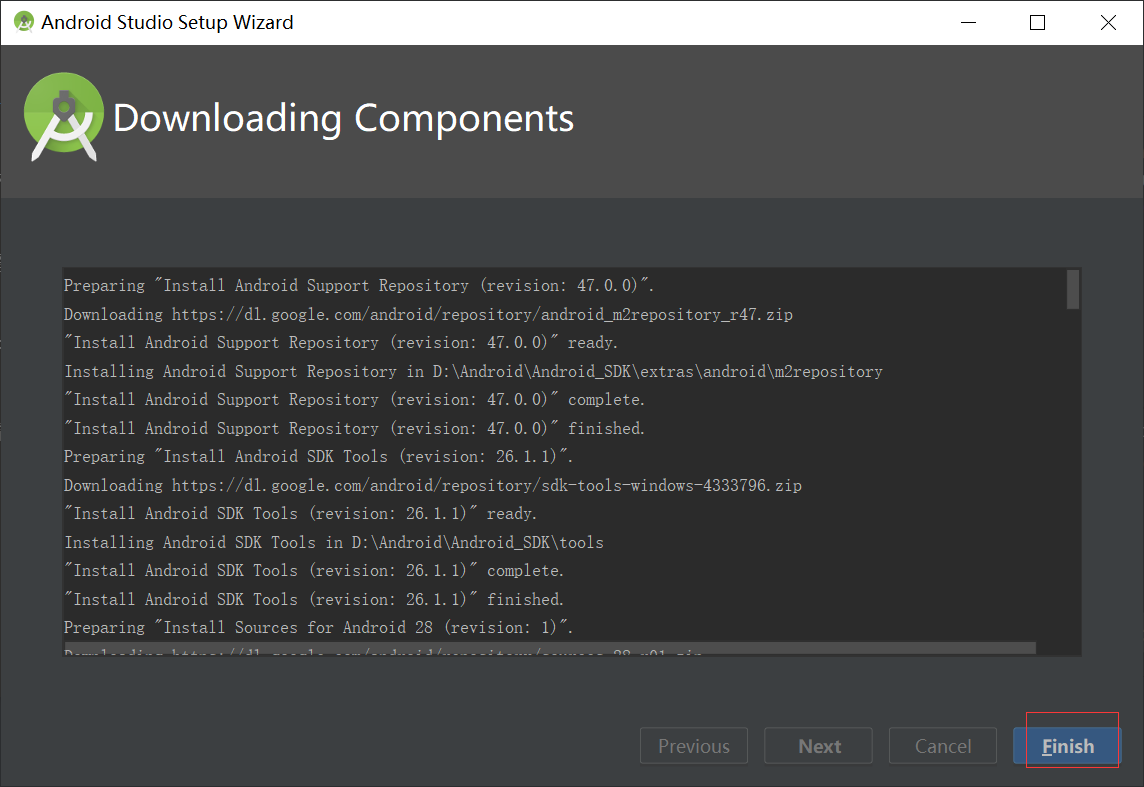The image size is (1144, 787).
Task: Click the disabled Next button
Action: 819,745
